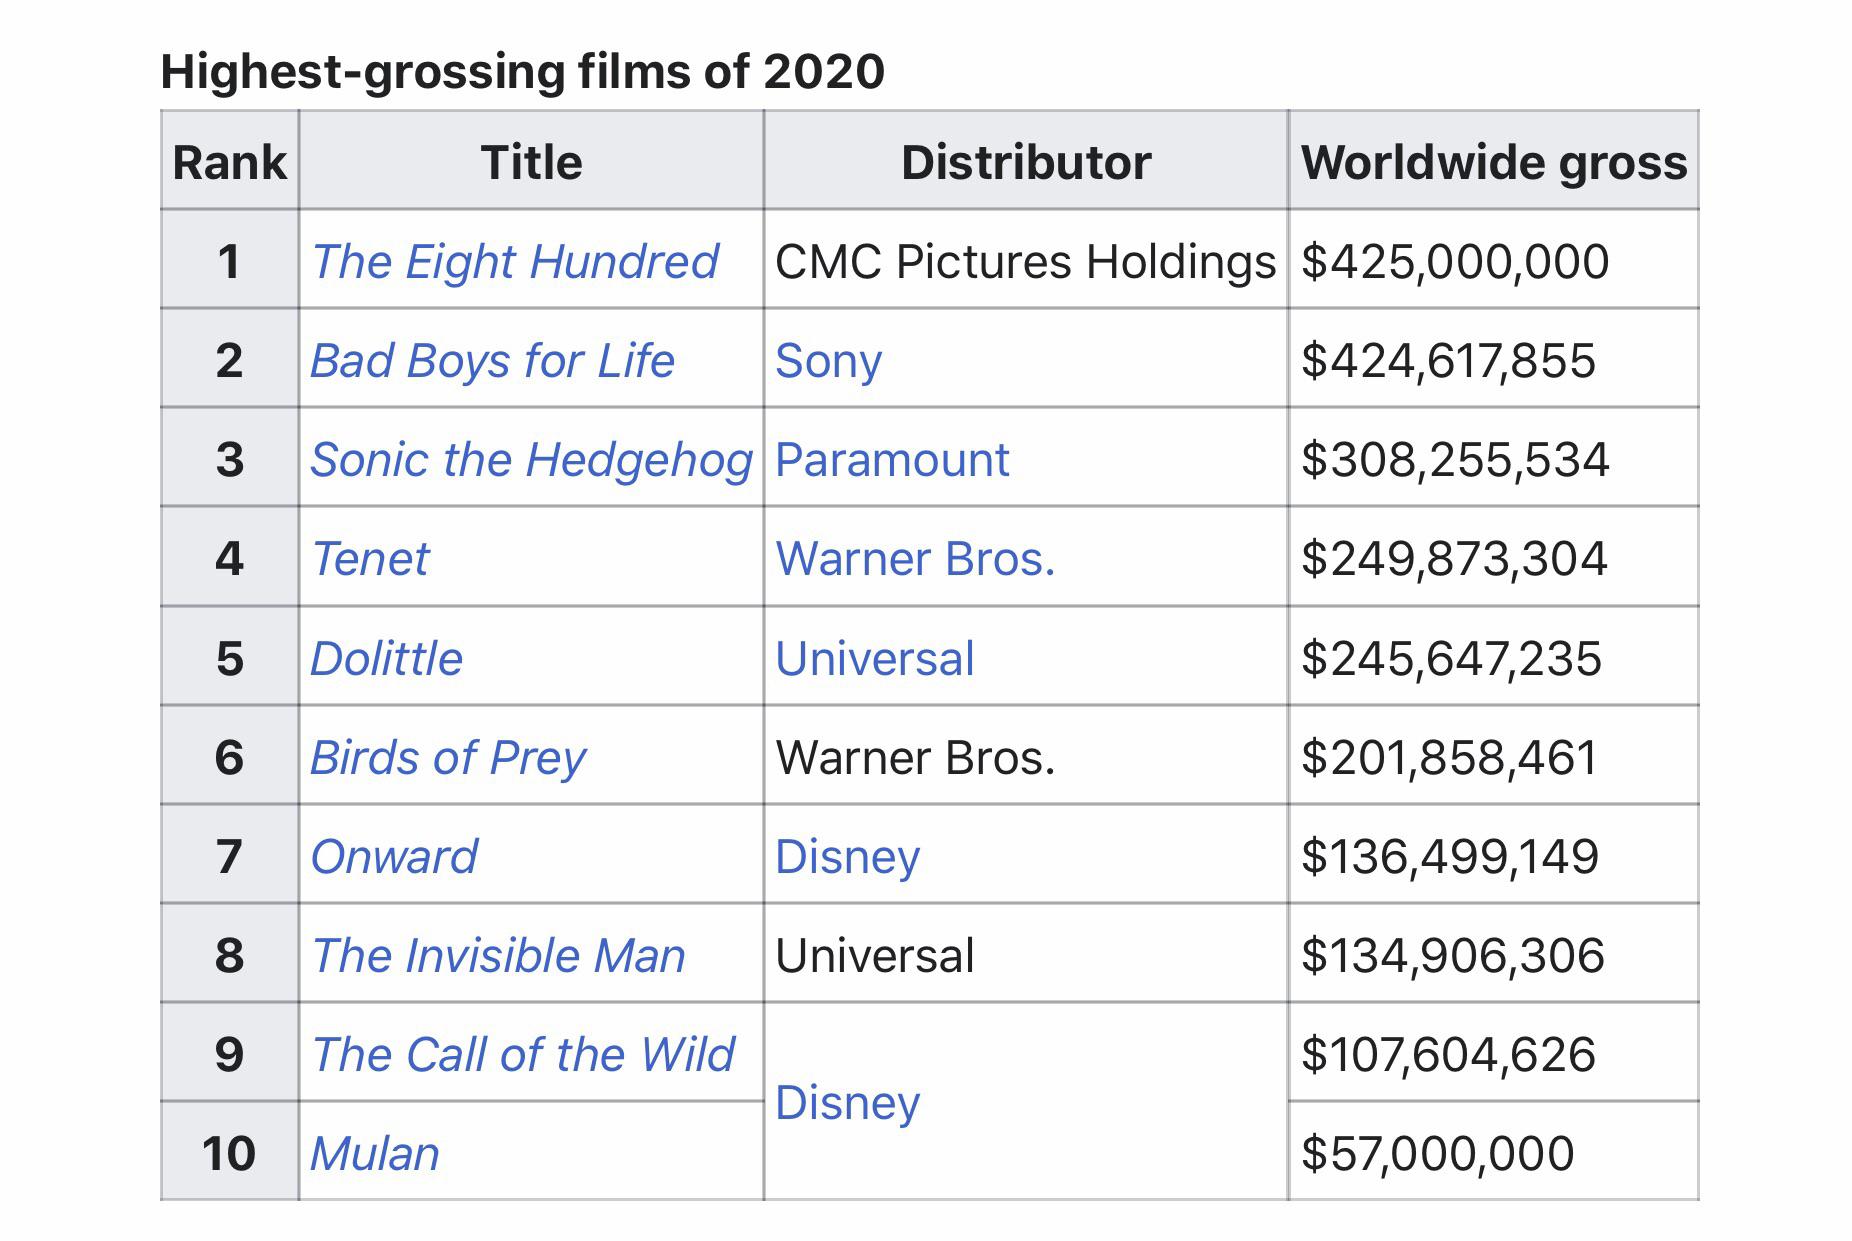Go to the Dolittle film page
The height and width of the screenshot is (1241, 1852).
[x=386, y=659]
